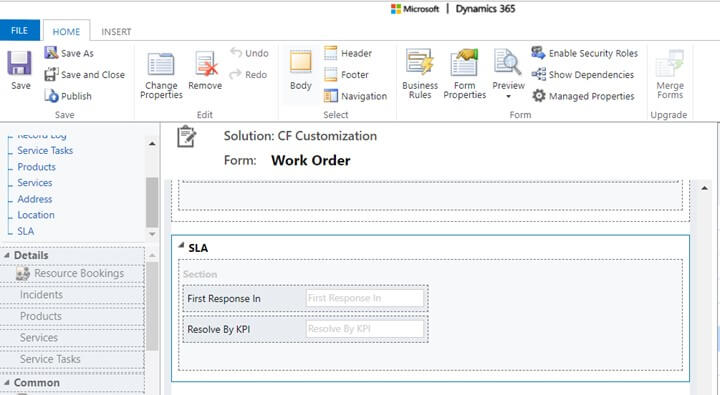Jump to Address in the form tree

(x=34, y=199)
